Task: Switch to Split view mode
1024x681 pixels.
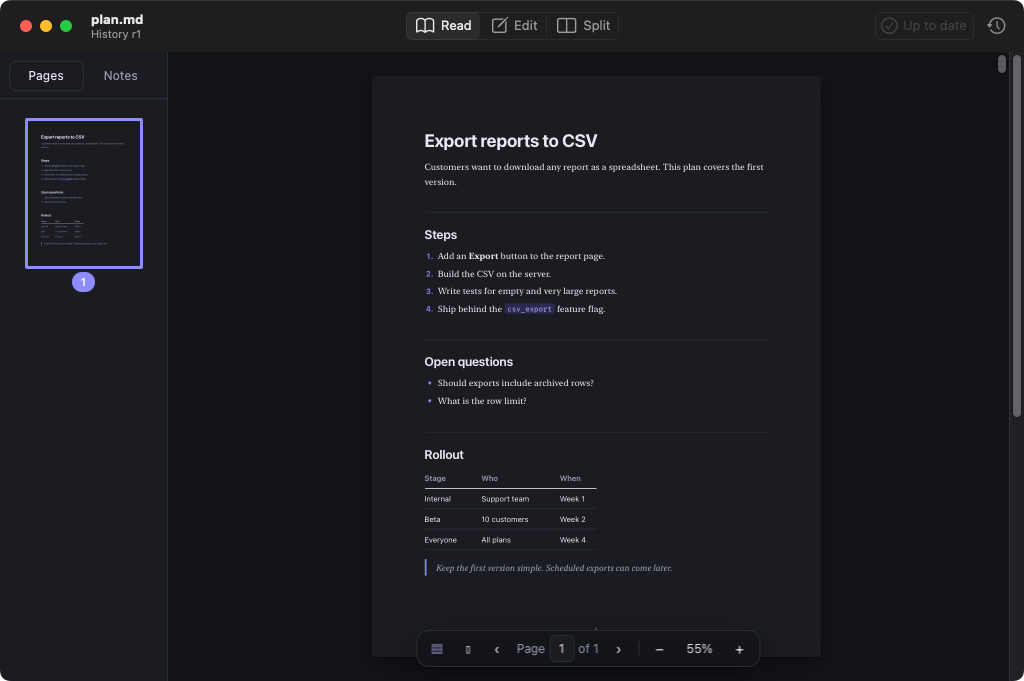Action: point(583,25)
